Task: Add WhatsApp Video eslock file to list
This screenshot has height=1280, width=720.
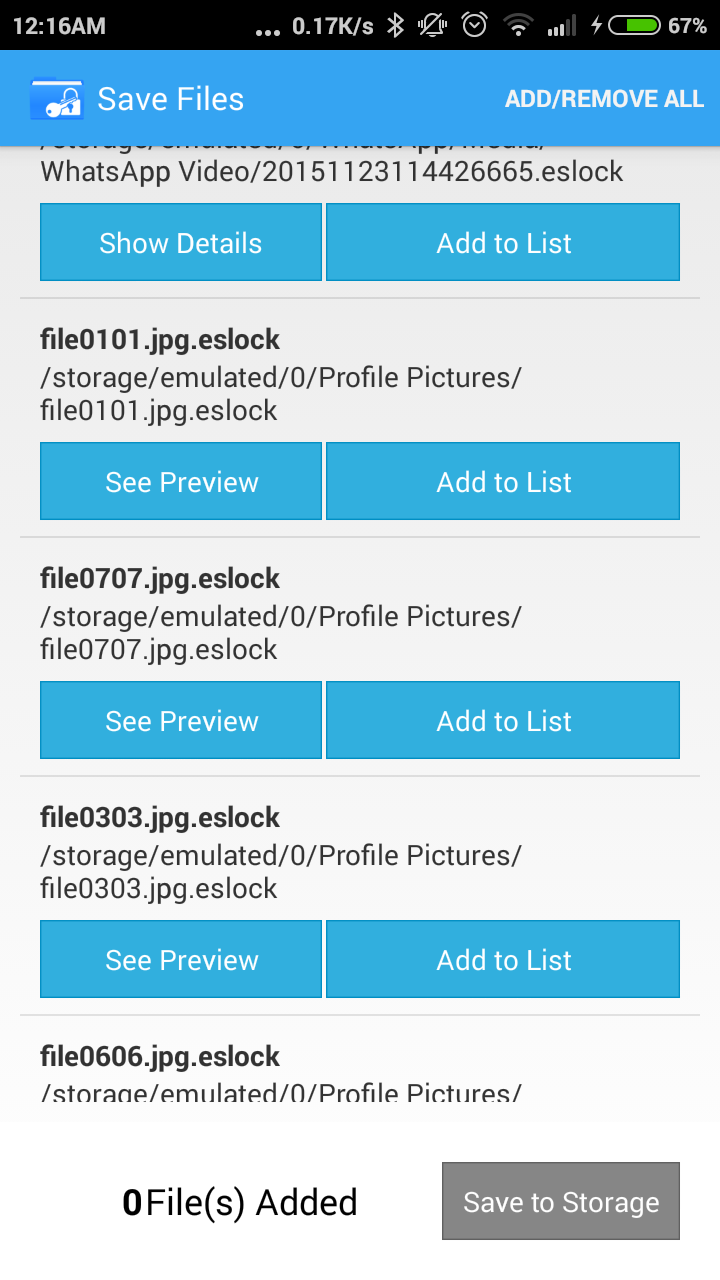Action: [x=503, y=243]
